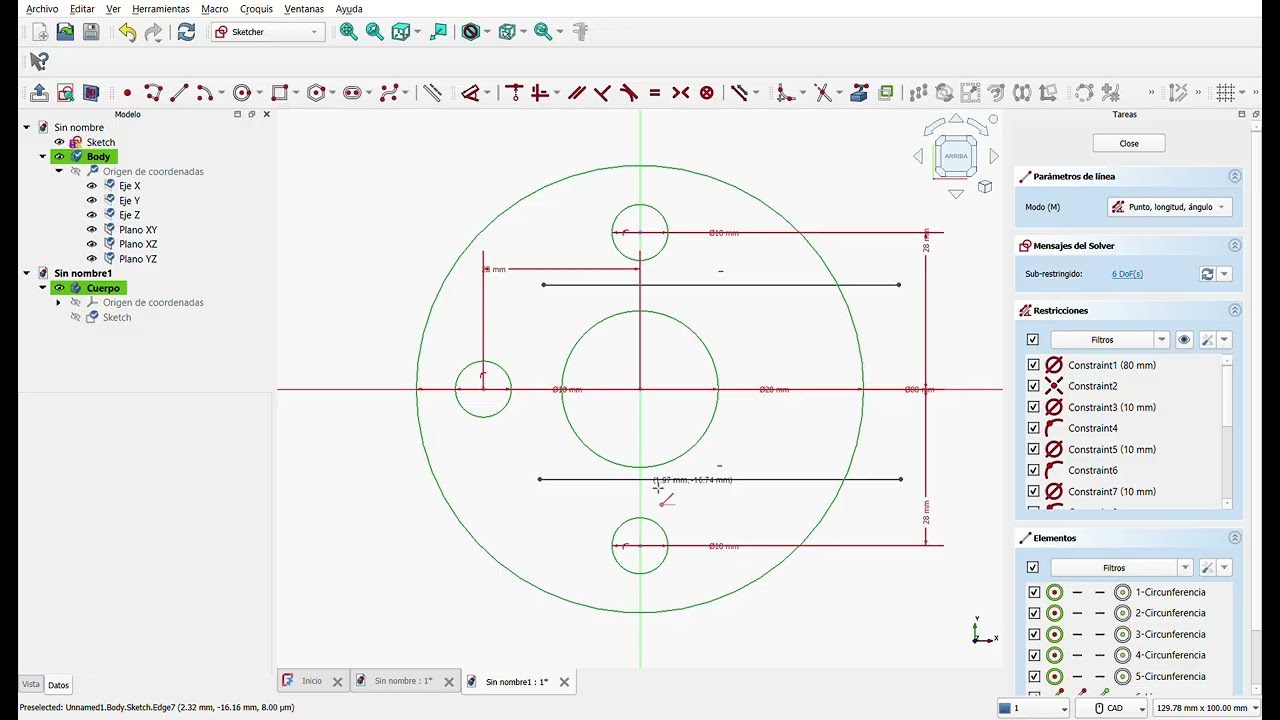Open the Croquis menu
Viewport: 1280px width, 720px height.
256,9
